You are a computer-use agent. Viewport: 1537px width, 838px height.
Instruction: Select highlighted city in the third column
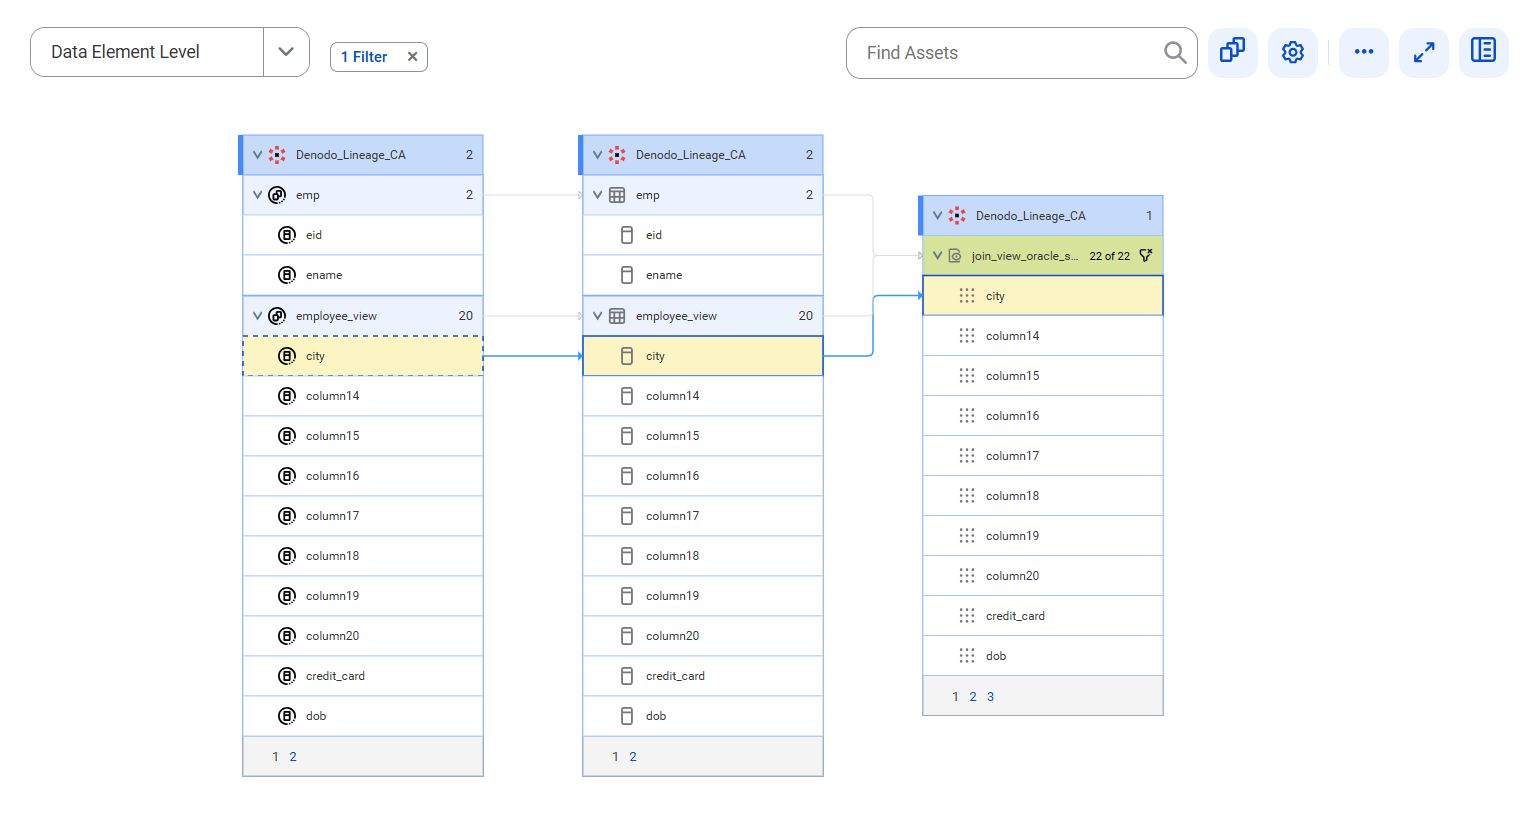click(x=1043, y=296)
